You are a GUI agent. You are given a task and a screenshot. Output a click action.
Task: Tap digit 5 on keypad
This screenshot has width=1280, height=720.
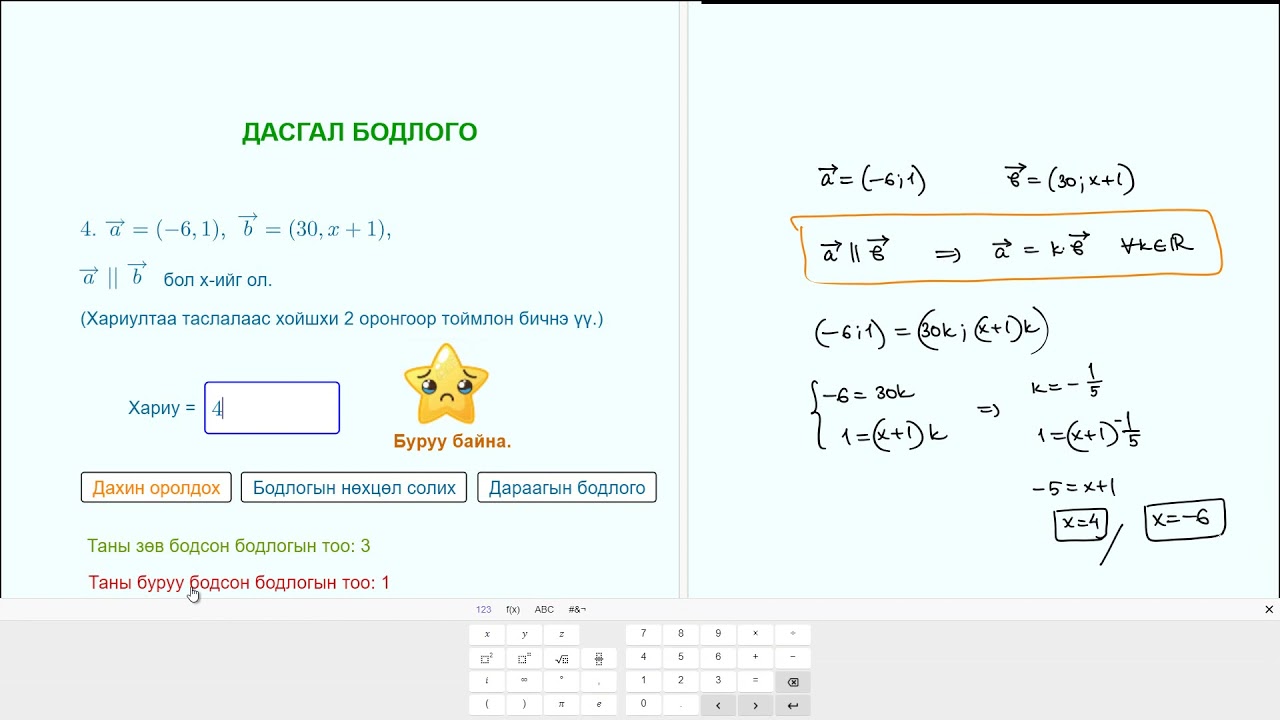point(681,657)
